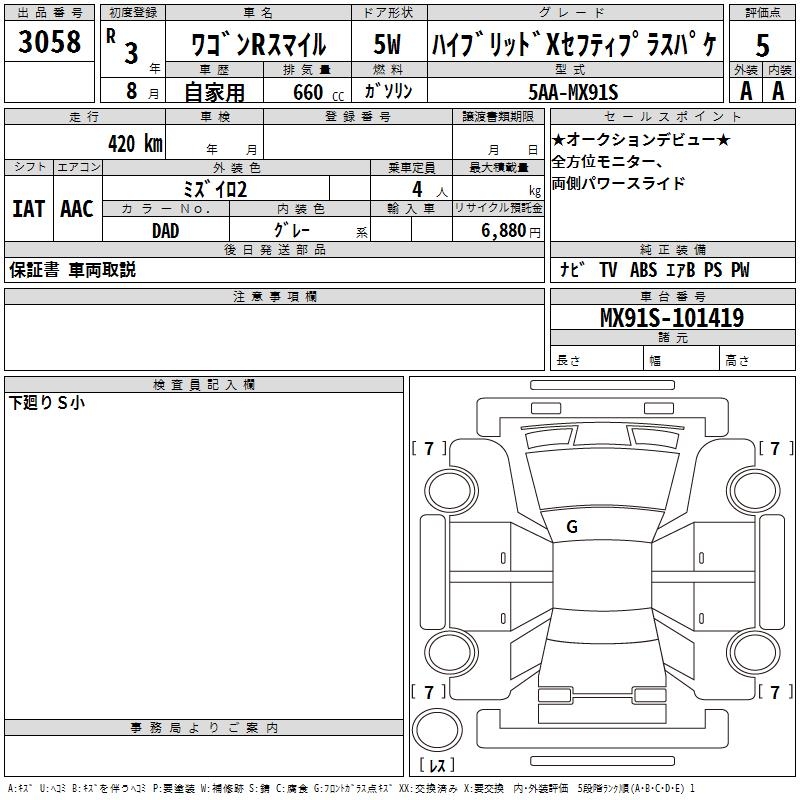
Task: Select the エアB equipment entry
Action: click(681, 270)
